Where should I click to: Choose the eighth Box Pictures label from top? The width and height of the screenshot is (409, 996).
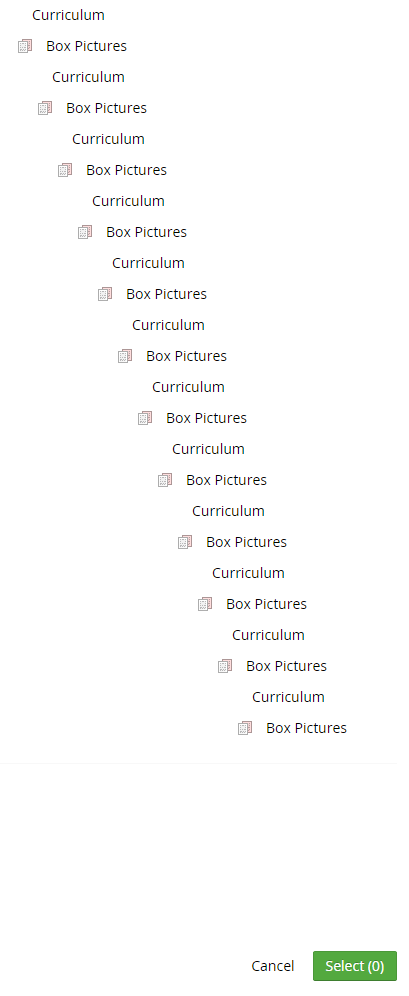pos(227,480)
